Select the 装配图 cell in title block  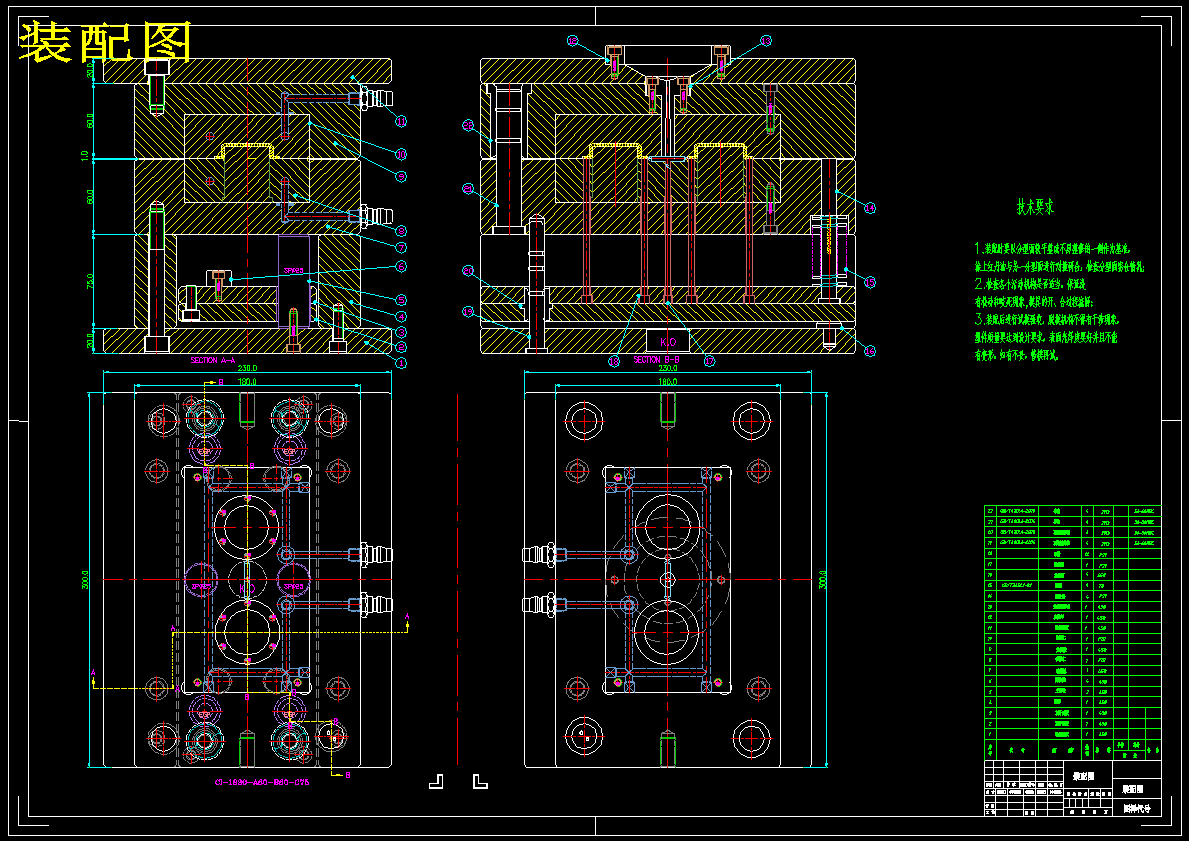tap(1087, 776)
